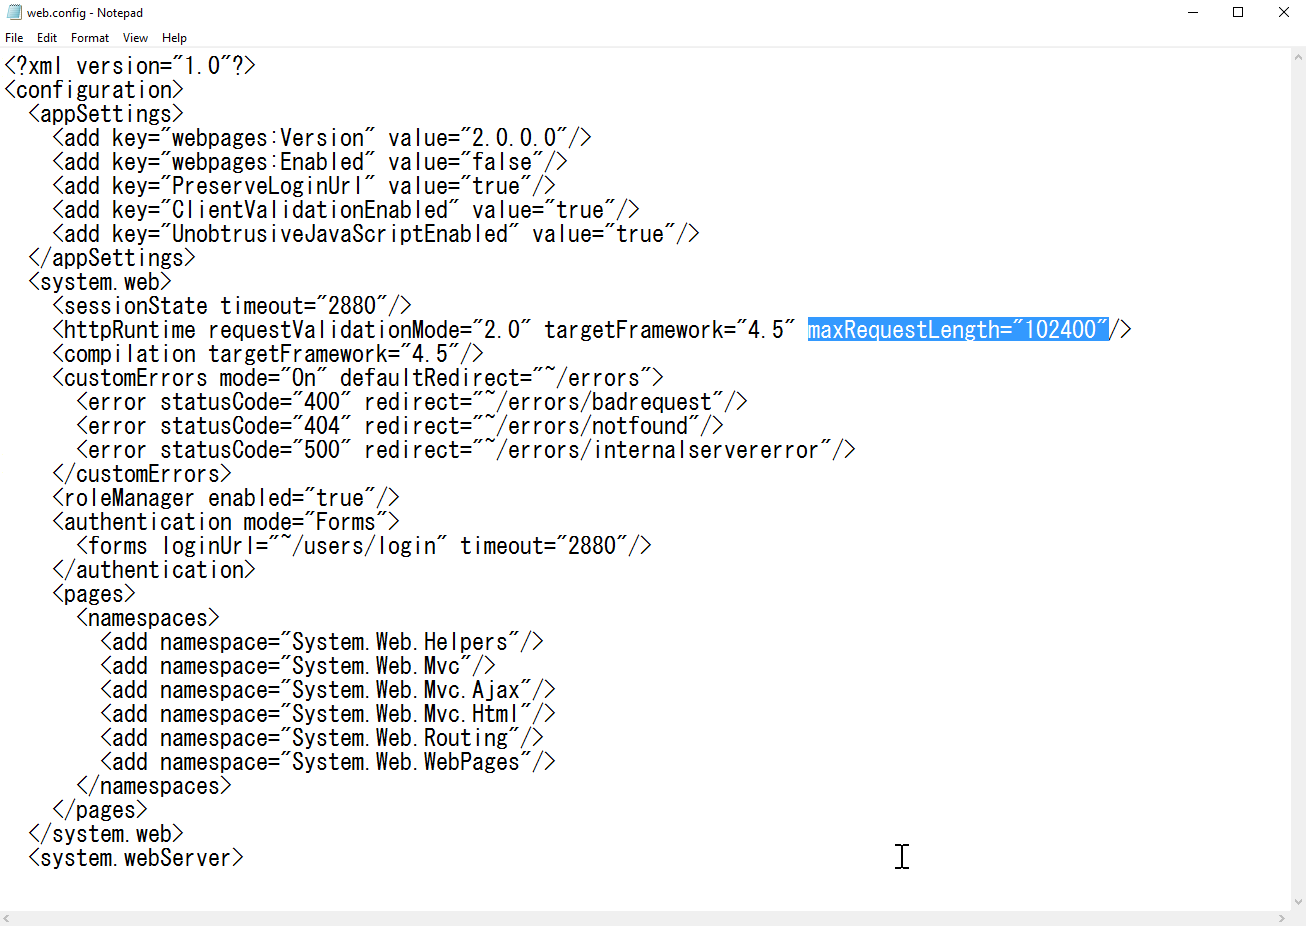Click the roleManager enabled="true" line
This screenshot has width=1311, height=926.
pos(226,498)
